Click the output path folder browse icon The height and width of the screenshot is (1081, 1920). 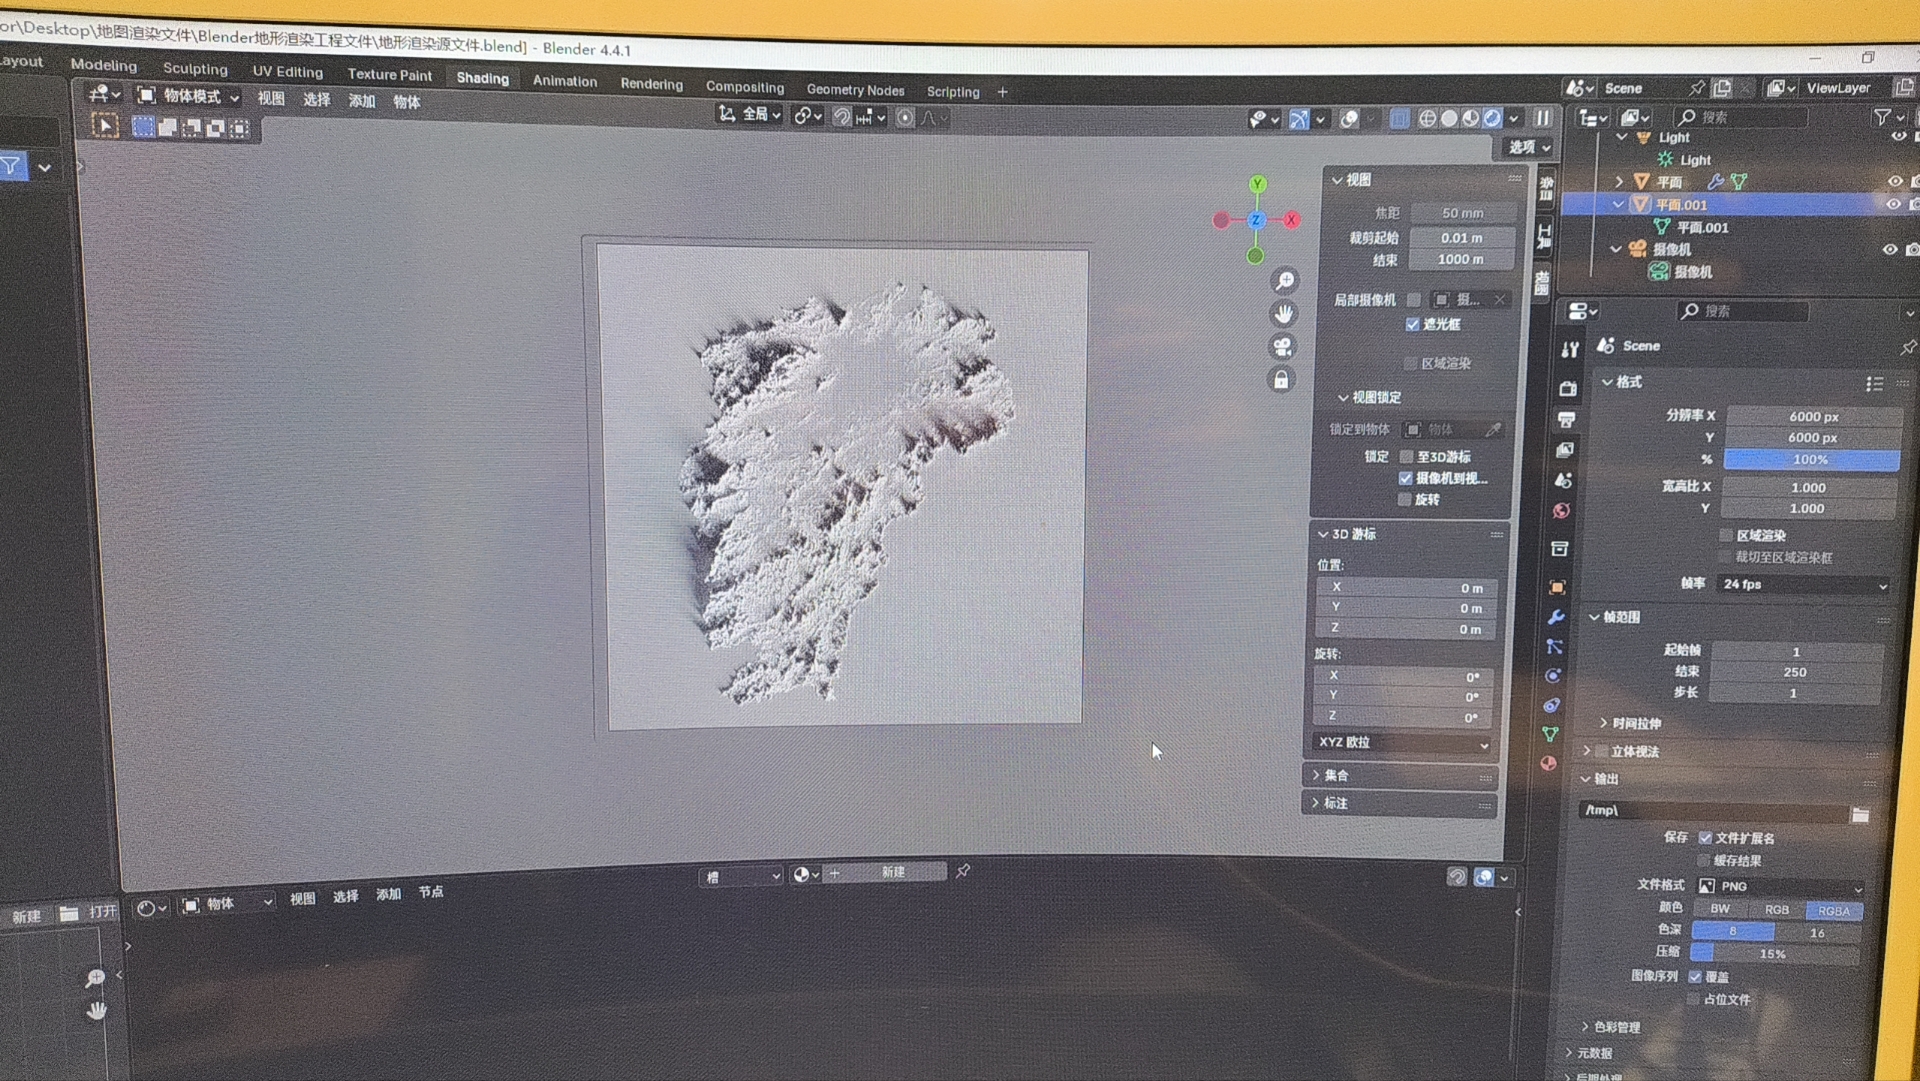[1860, 815]
